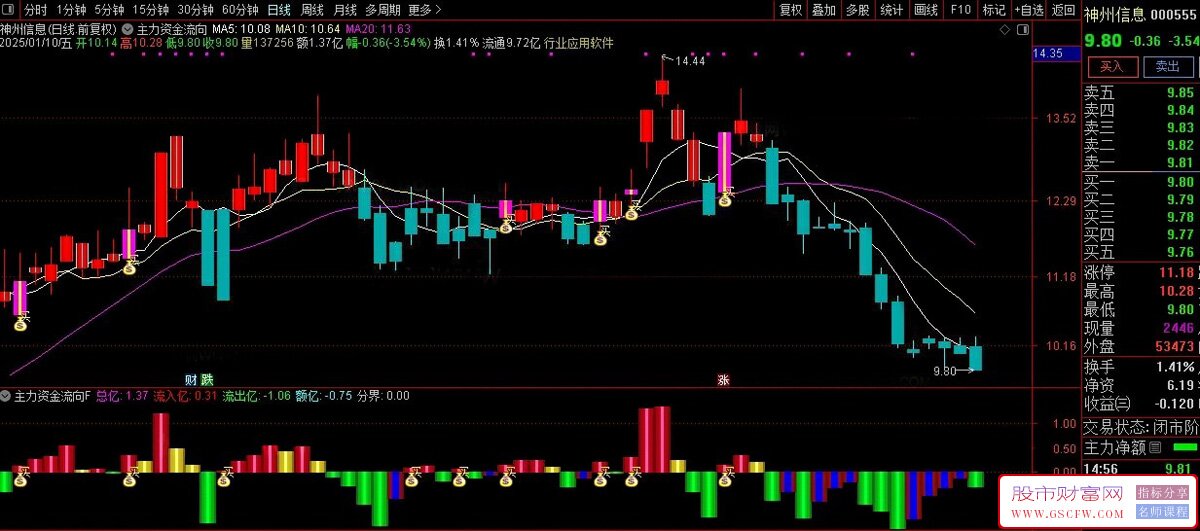Open the 统计 statistics tool
Viewport: 1200px width, 531px height.
pyautogui.click(x=892, y=10)
